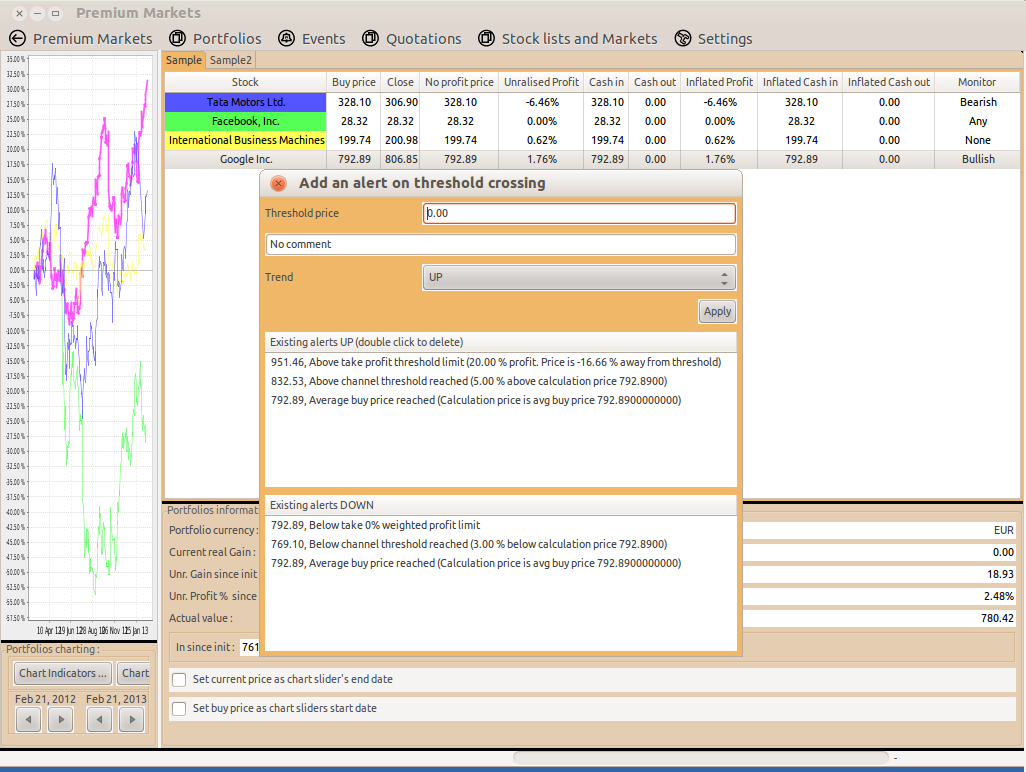Image resolution: width=1026 pixels, height=772 pixels.
Task: Click the Existing alerts UP list header
Action: coord(501,342)
